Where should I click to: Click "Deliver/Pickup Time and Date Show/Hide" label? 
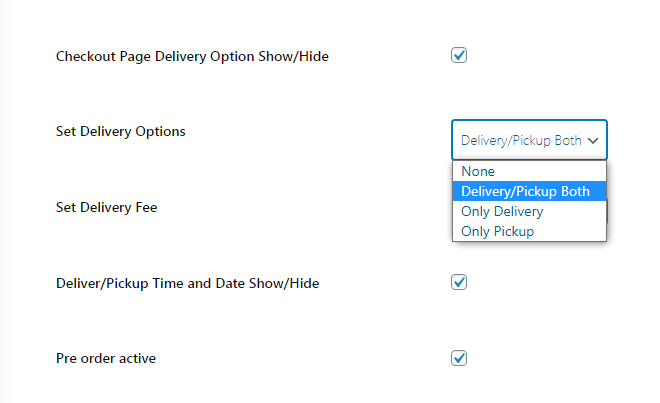click(x=187, y=283)
